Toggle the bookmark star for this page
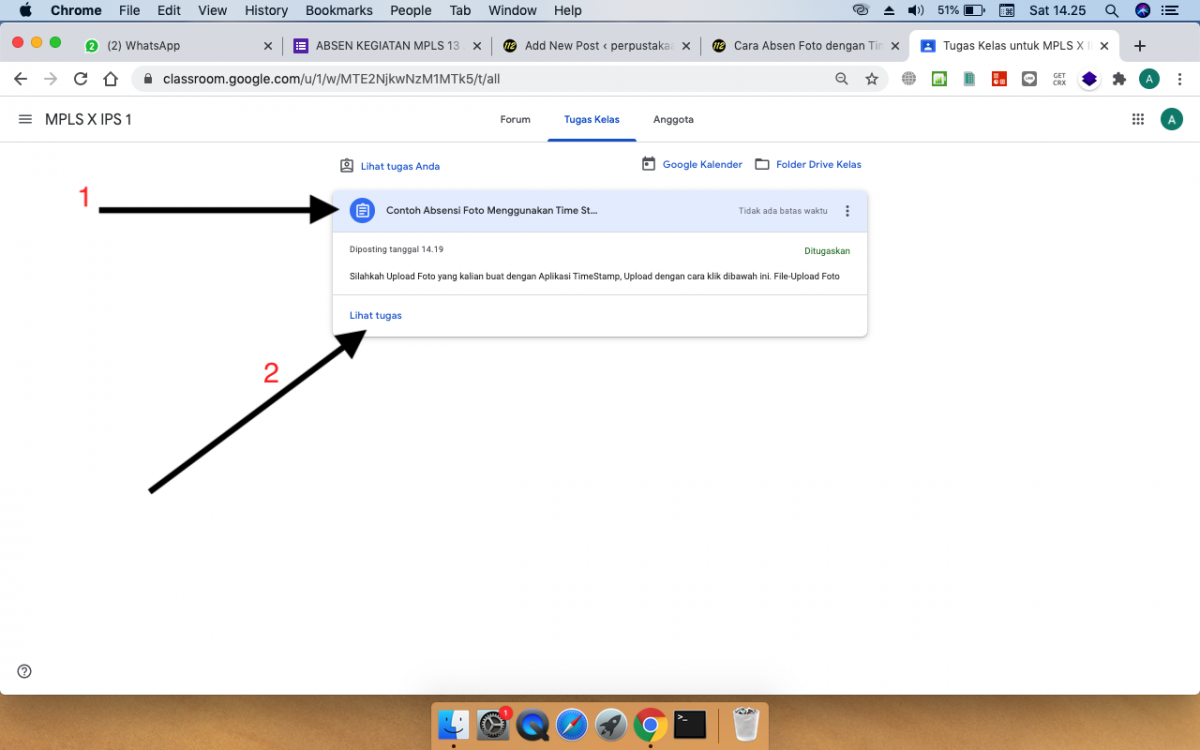1200x750 pixels. click(x=871, y=78)
